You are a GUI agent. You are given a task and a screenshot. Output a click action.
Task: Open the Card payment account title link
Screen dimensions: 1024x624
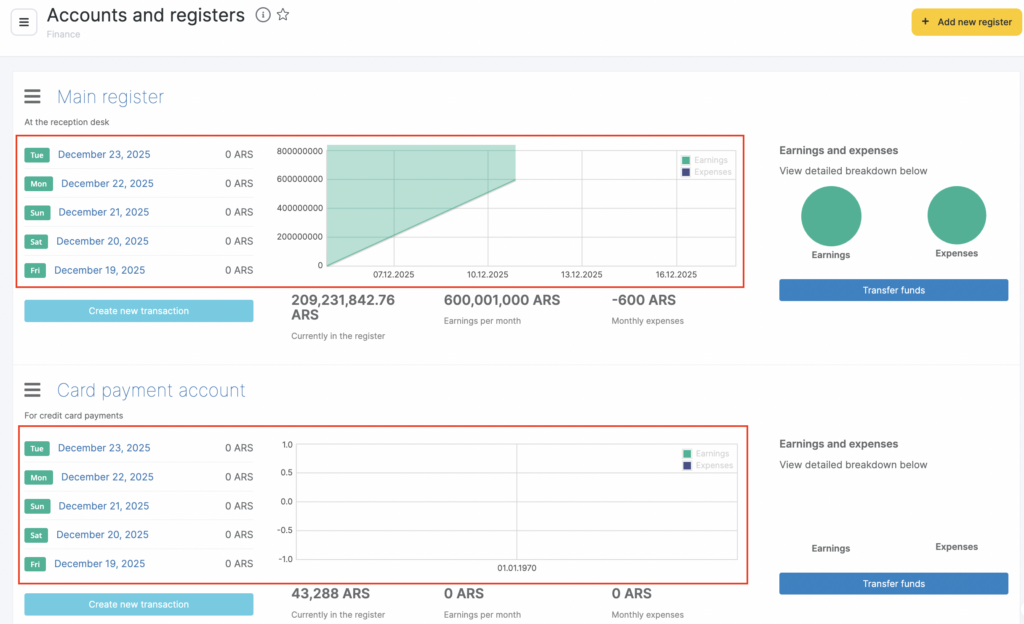(x=151, y=390)
